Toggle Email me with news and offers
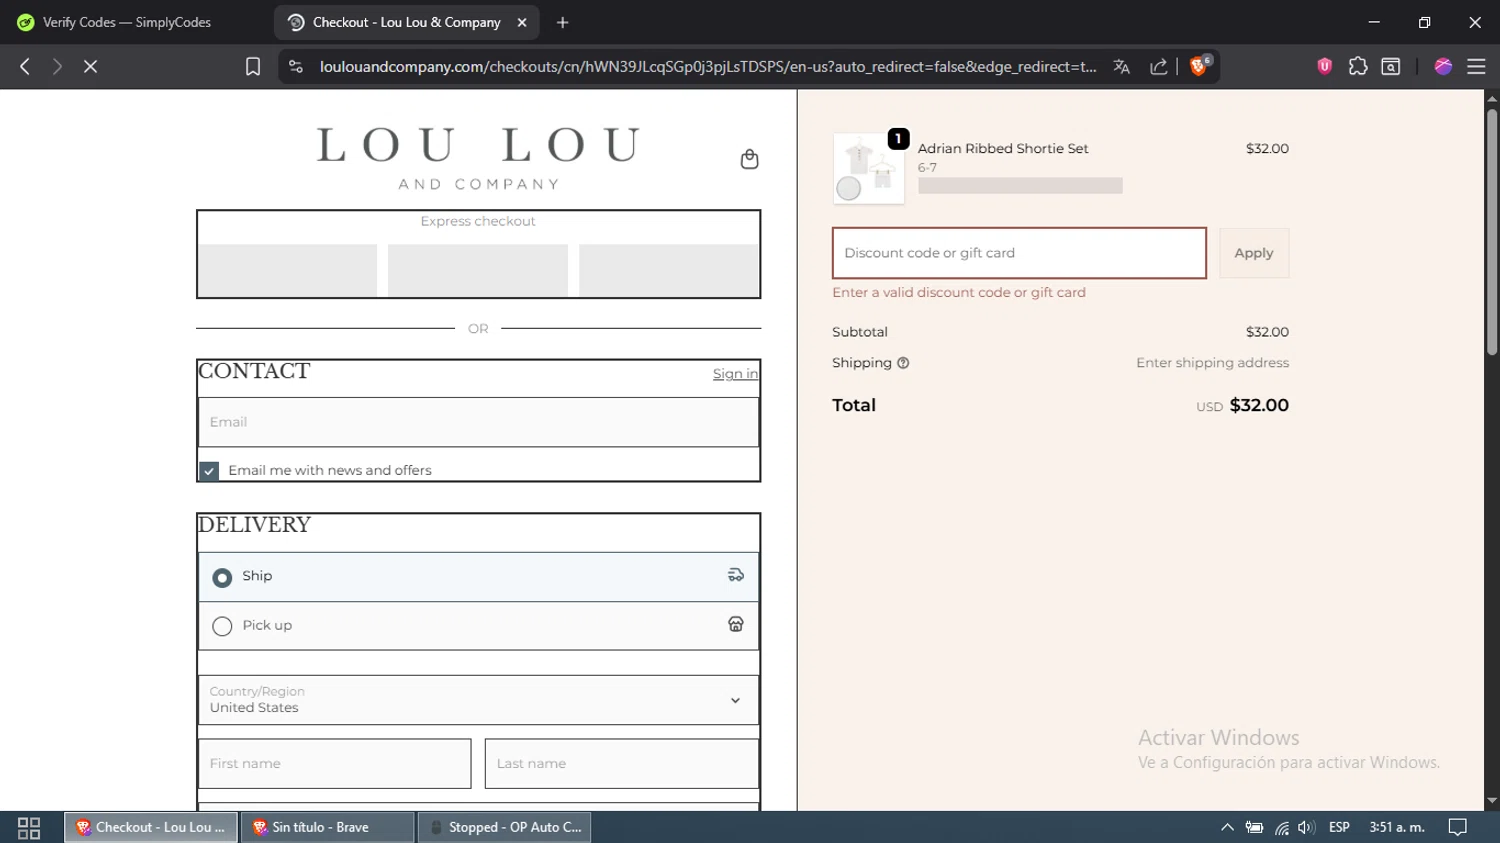Screen dimensions: 1500x843 coord(209,471)
